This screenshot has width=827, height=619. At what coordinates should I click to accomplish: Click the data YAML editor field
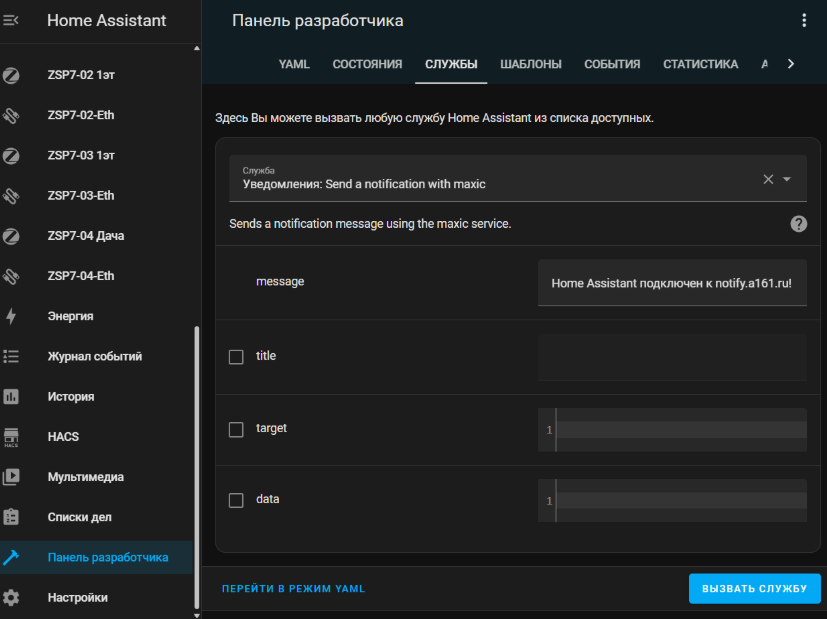(x=672, y=500)
